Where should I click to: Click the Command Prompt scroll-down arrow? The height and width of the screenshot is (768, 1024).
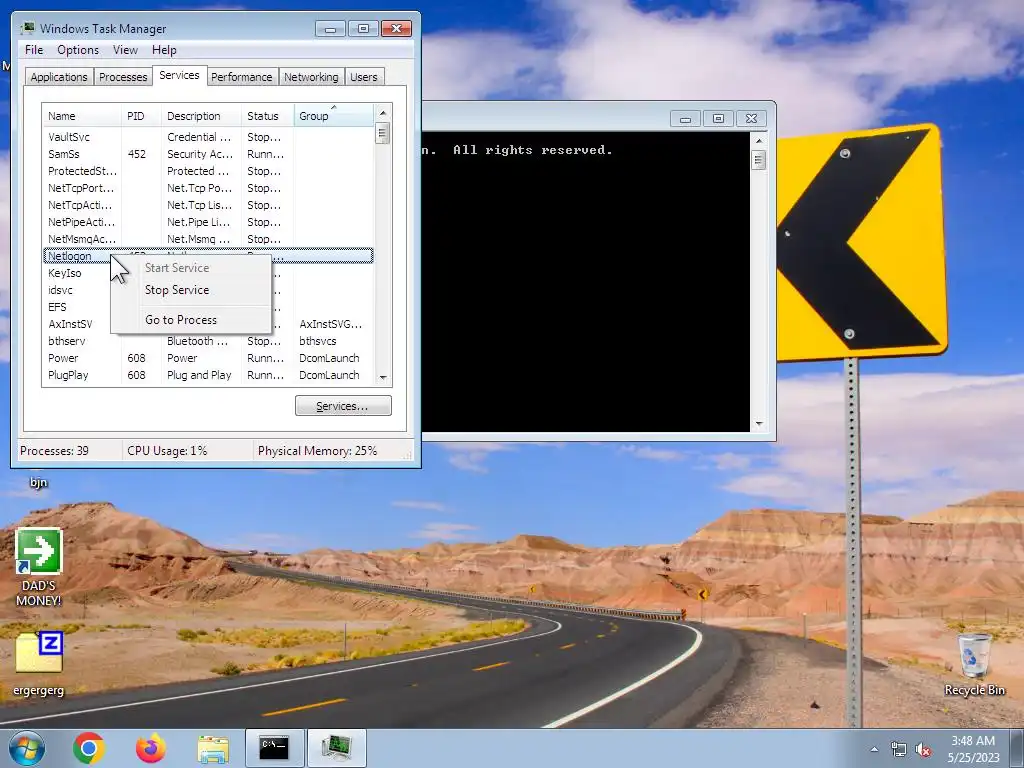(x=758, y=424)
